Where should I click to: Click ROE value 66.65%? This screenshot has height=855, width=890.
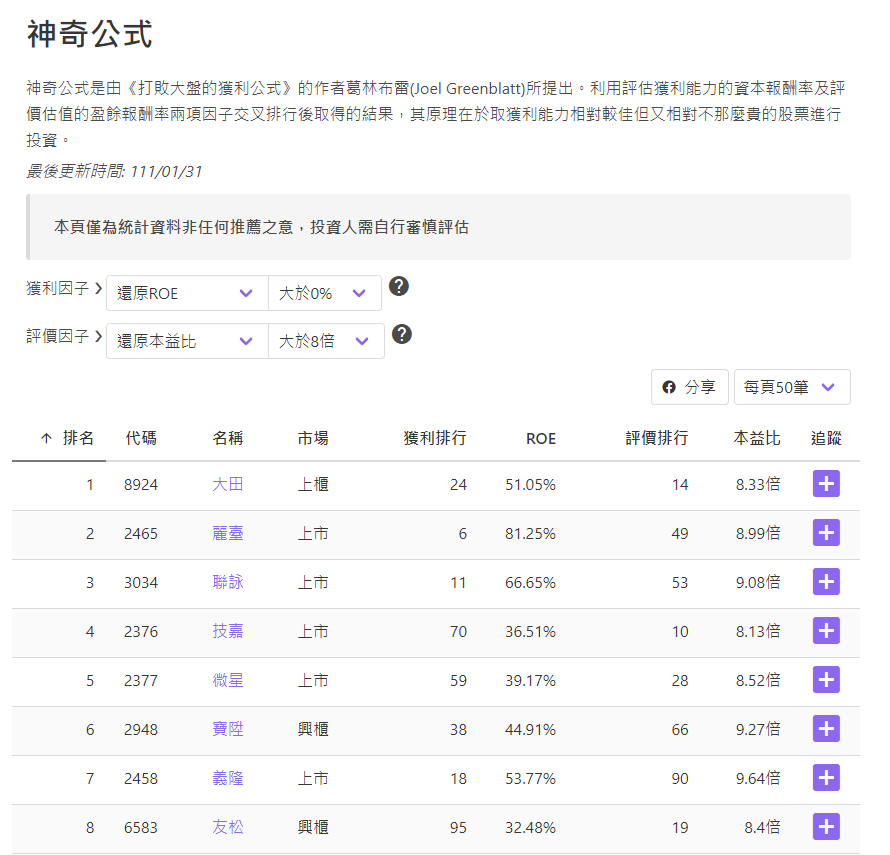pos(530,582)
